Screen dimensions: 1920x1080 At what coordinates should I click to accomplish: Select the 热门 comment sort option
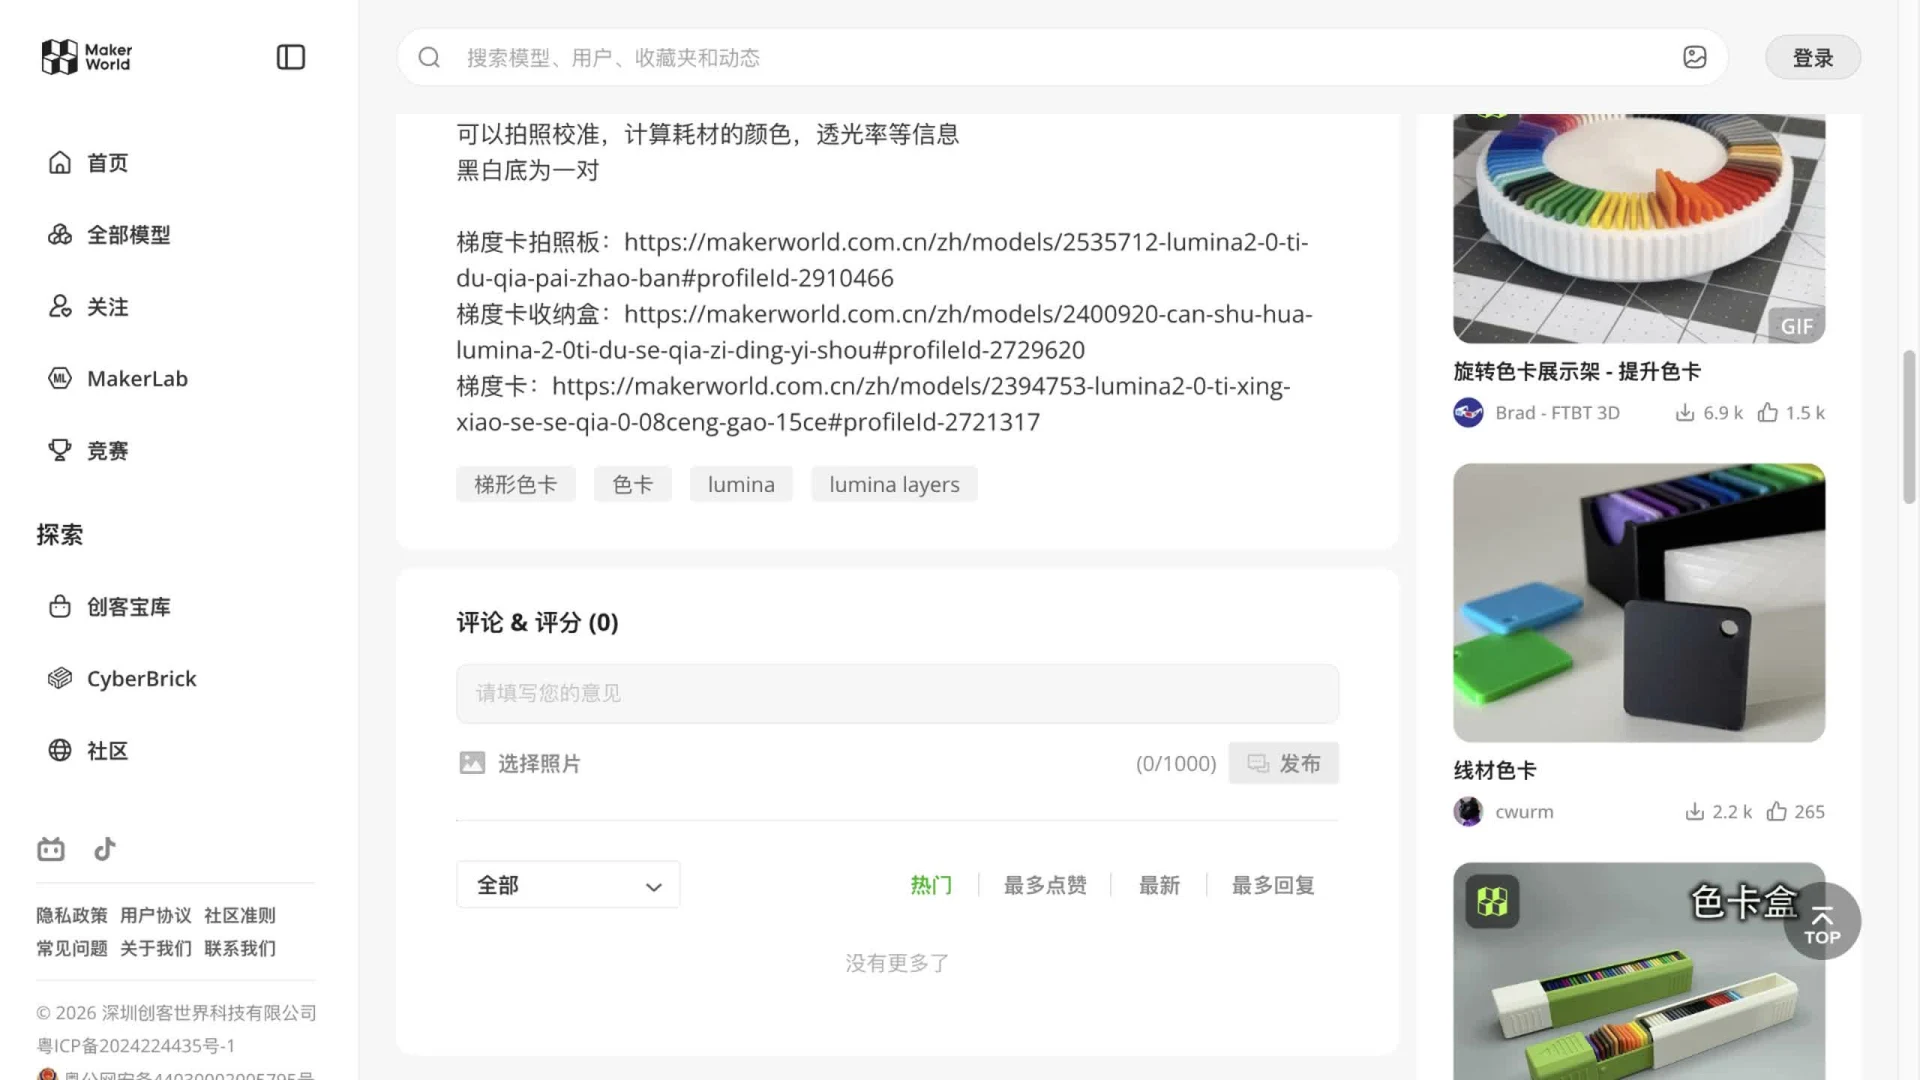[931, 885]
